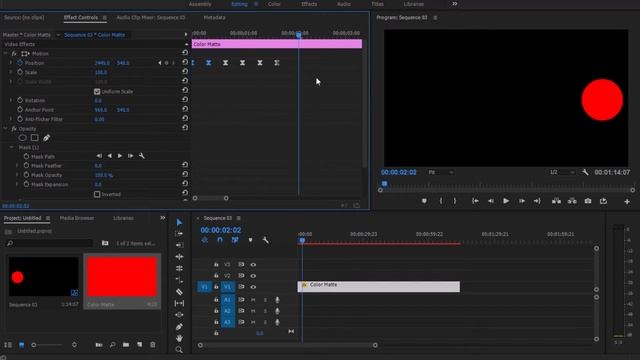Collapse the Mask (1) group
640x360 pixels.
tap(11, 147)
